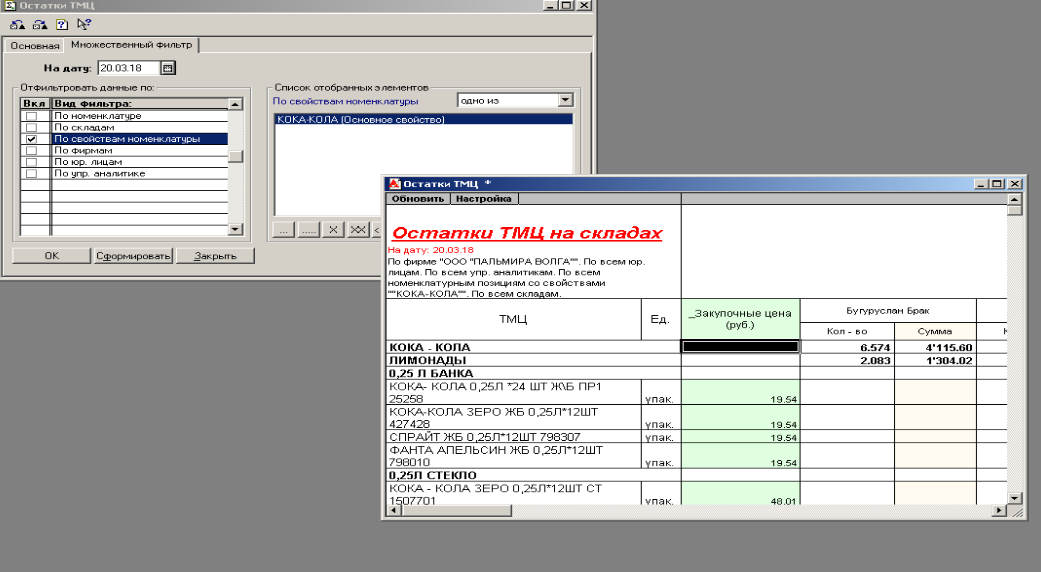Click the 'Сформировать' button
Viewport: 1041px width, 572px height.
(133, 255)
